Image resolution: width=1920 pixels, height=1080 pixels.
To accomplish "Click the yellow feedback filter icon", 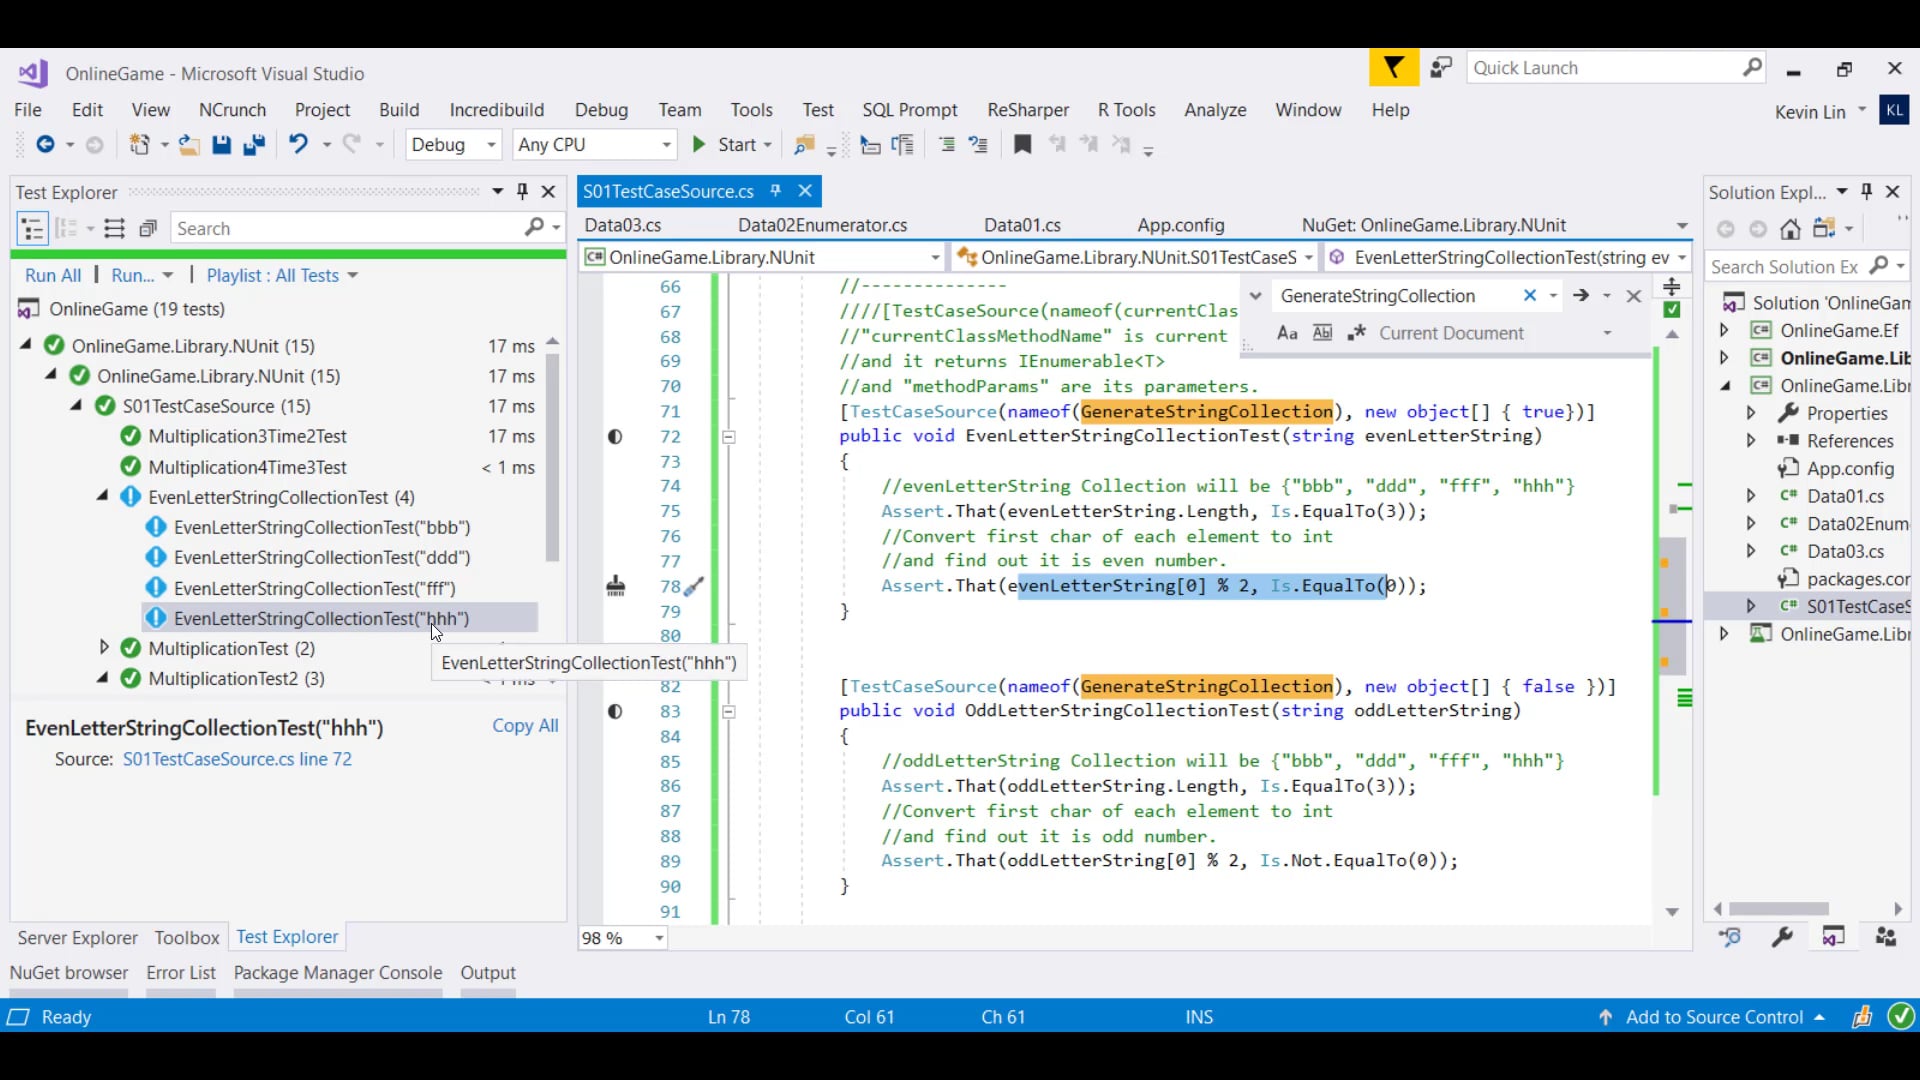I will tap(1393, 68).
